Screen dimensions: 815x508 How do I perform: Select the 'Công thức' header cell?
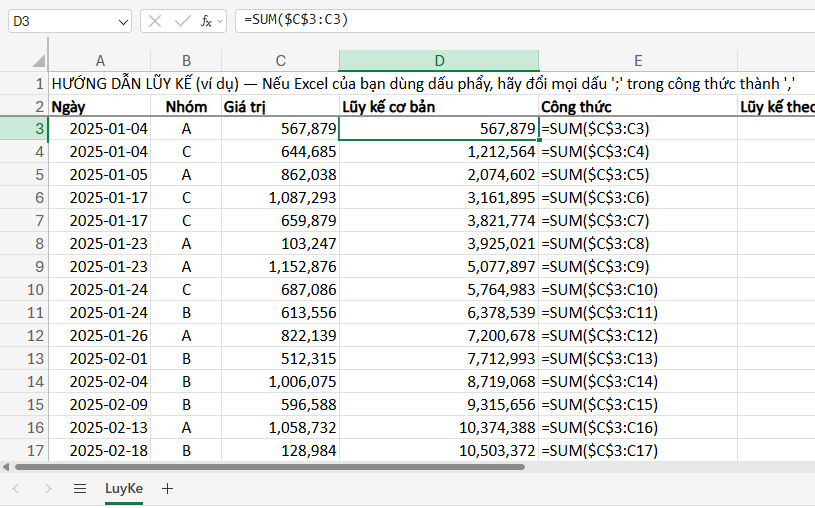638,106
